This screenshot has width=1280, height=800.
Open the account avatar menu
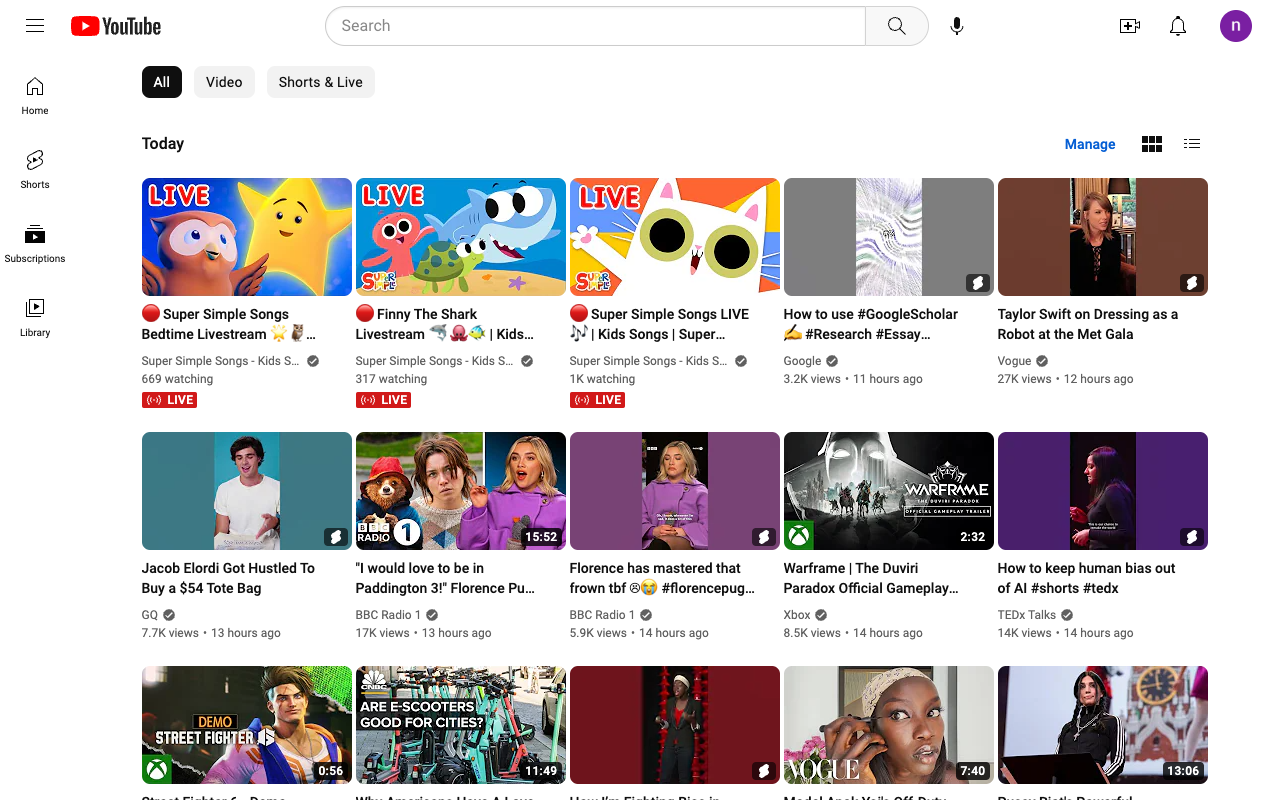pyautogui.click(x=1236, y=26)
